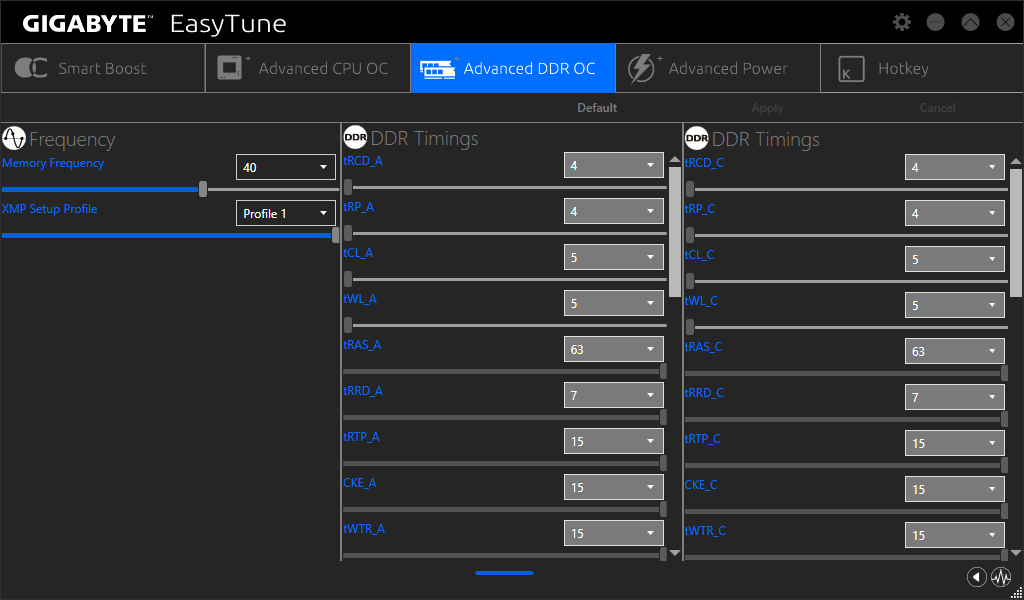
Task: Click the tWTR_C label
Action: pos(705,531)
